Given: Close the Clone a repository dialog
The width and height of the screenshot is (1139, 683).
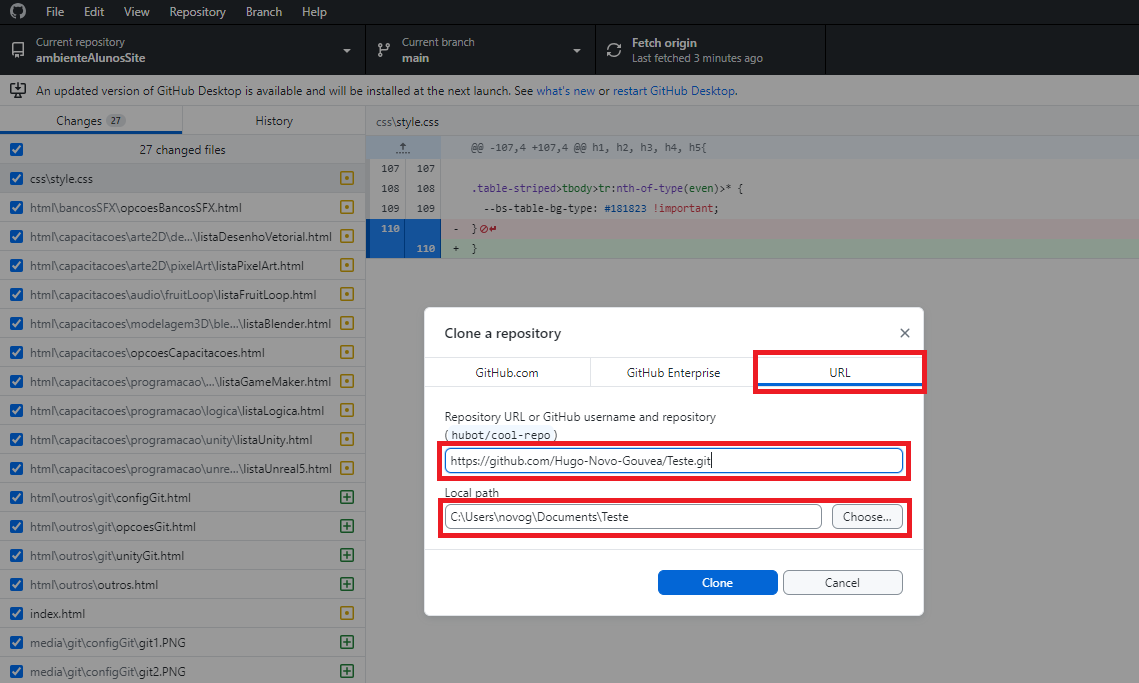Looking at the screenshot, I should [x=904, y=333].
